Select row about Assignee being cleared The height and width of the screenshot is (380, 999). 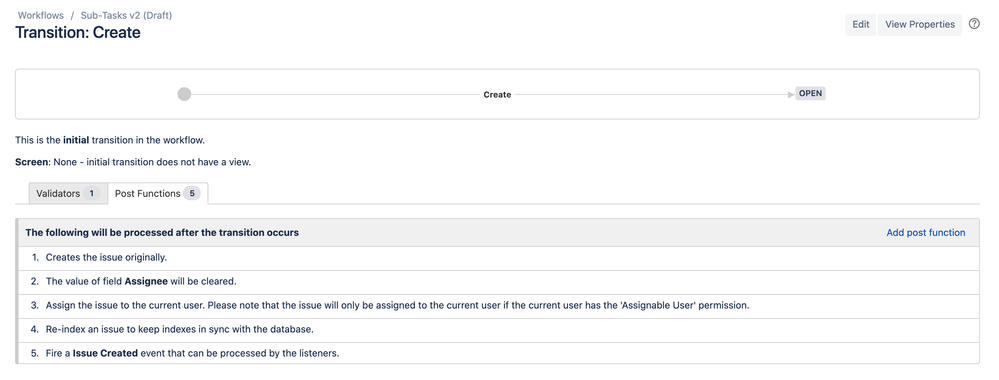[498, 282]
